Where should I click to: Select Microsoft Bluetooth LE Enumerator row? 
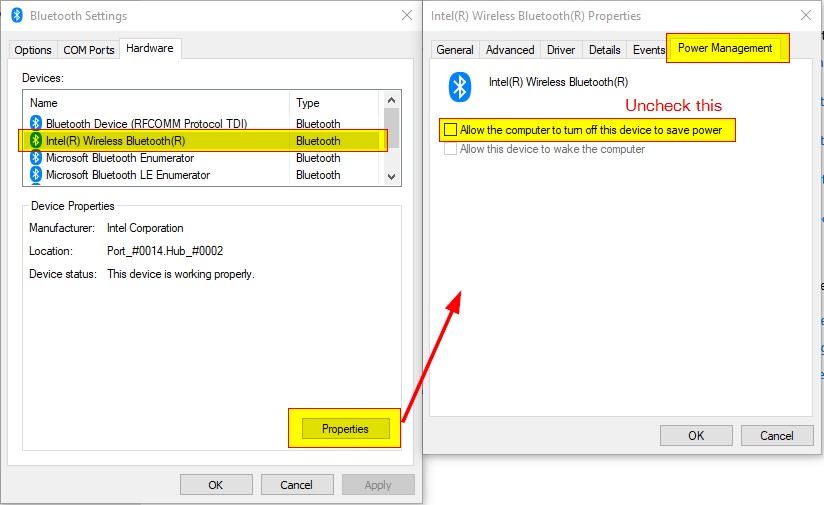point(202,174)
